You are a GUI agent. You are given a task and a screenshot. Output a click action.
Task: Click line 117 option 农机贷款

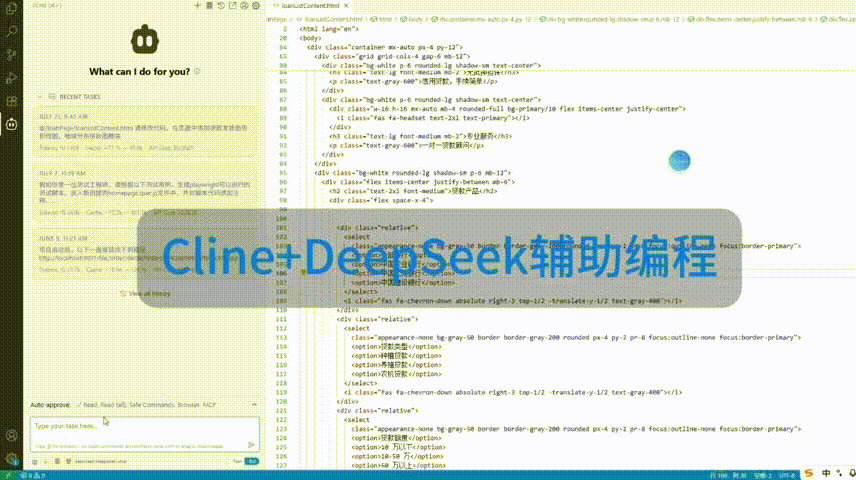[396, 374]
